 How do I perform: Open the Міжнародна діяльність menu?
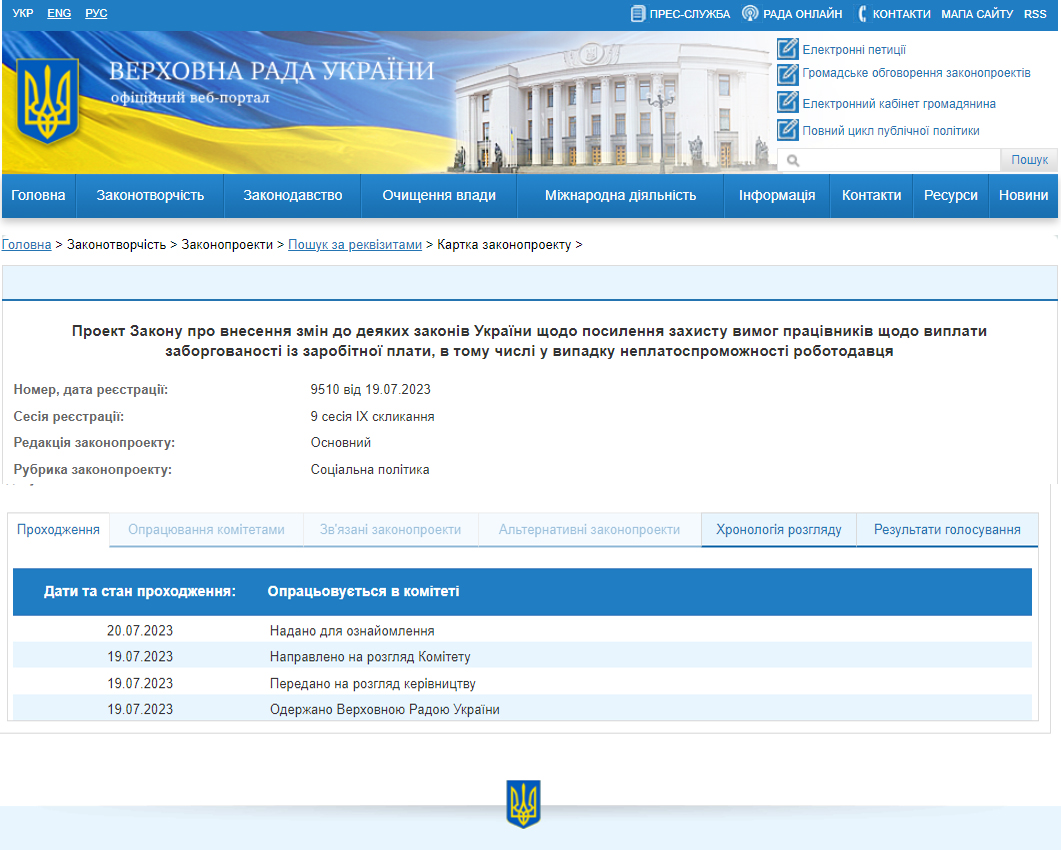[620, 196]
